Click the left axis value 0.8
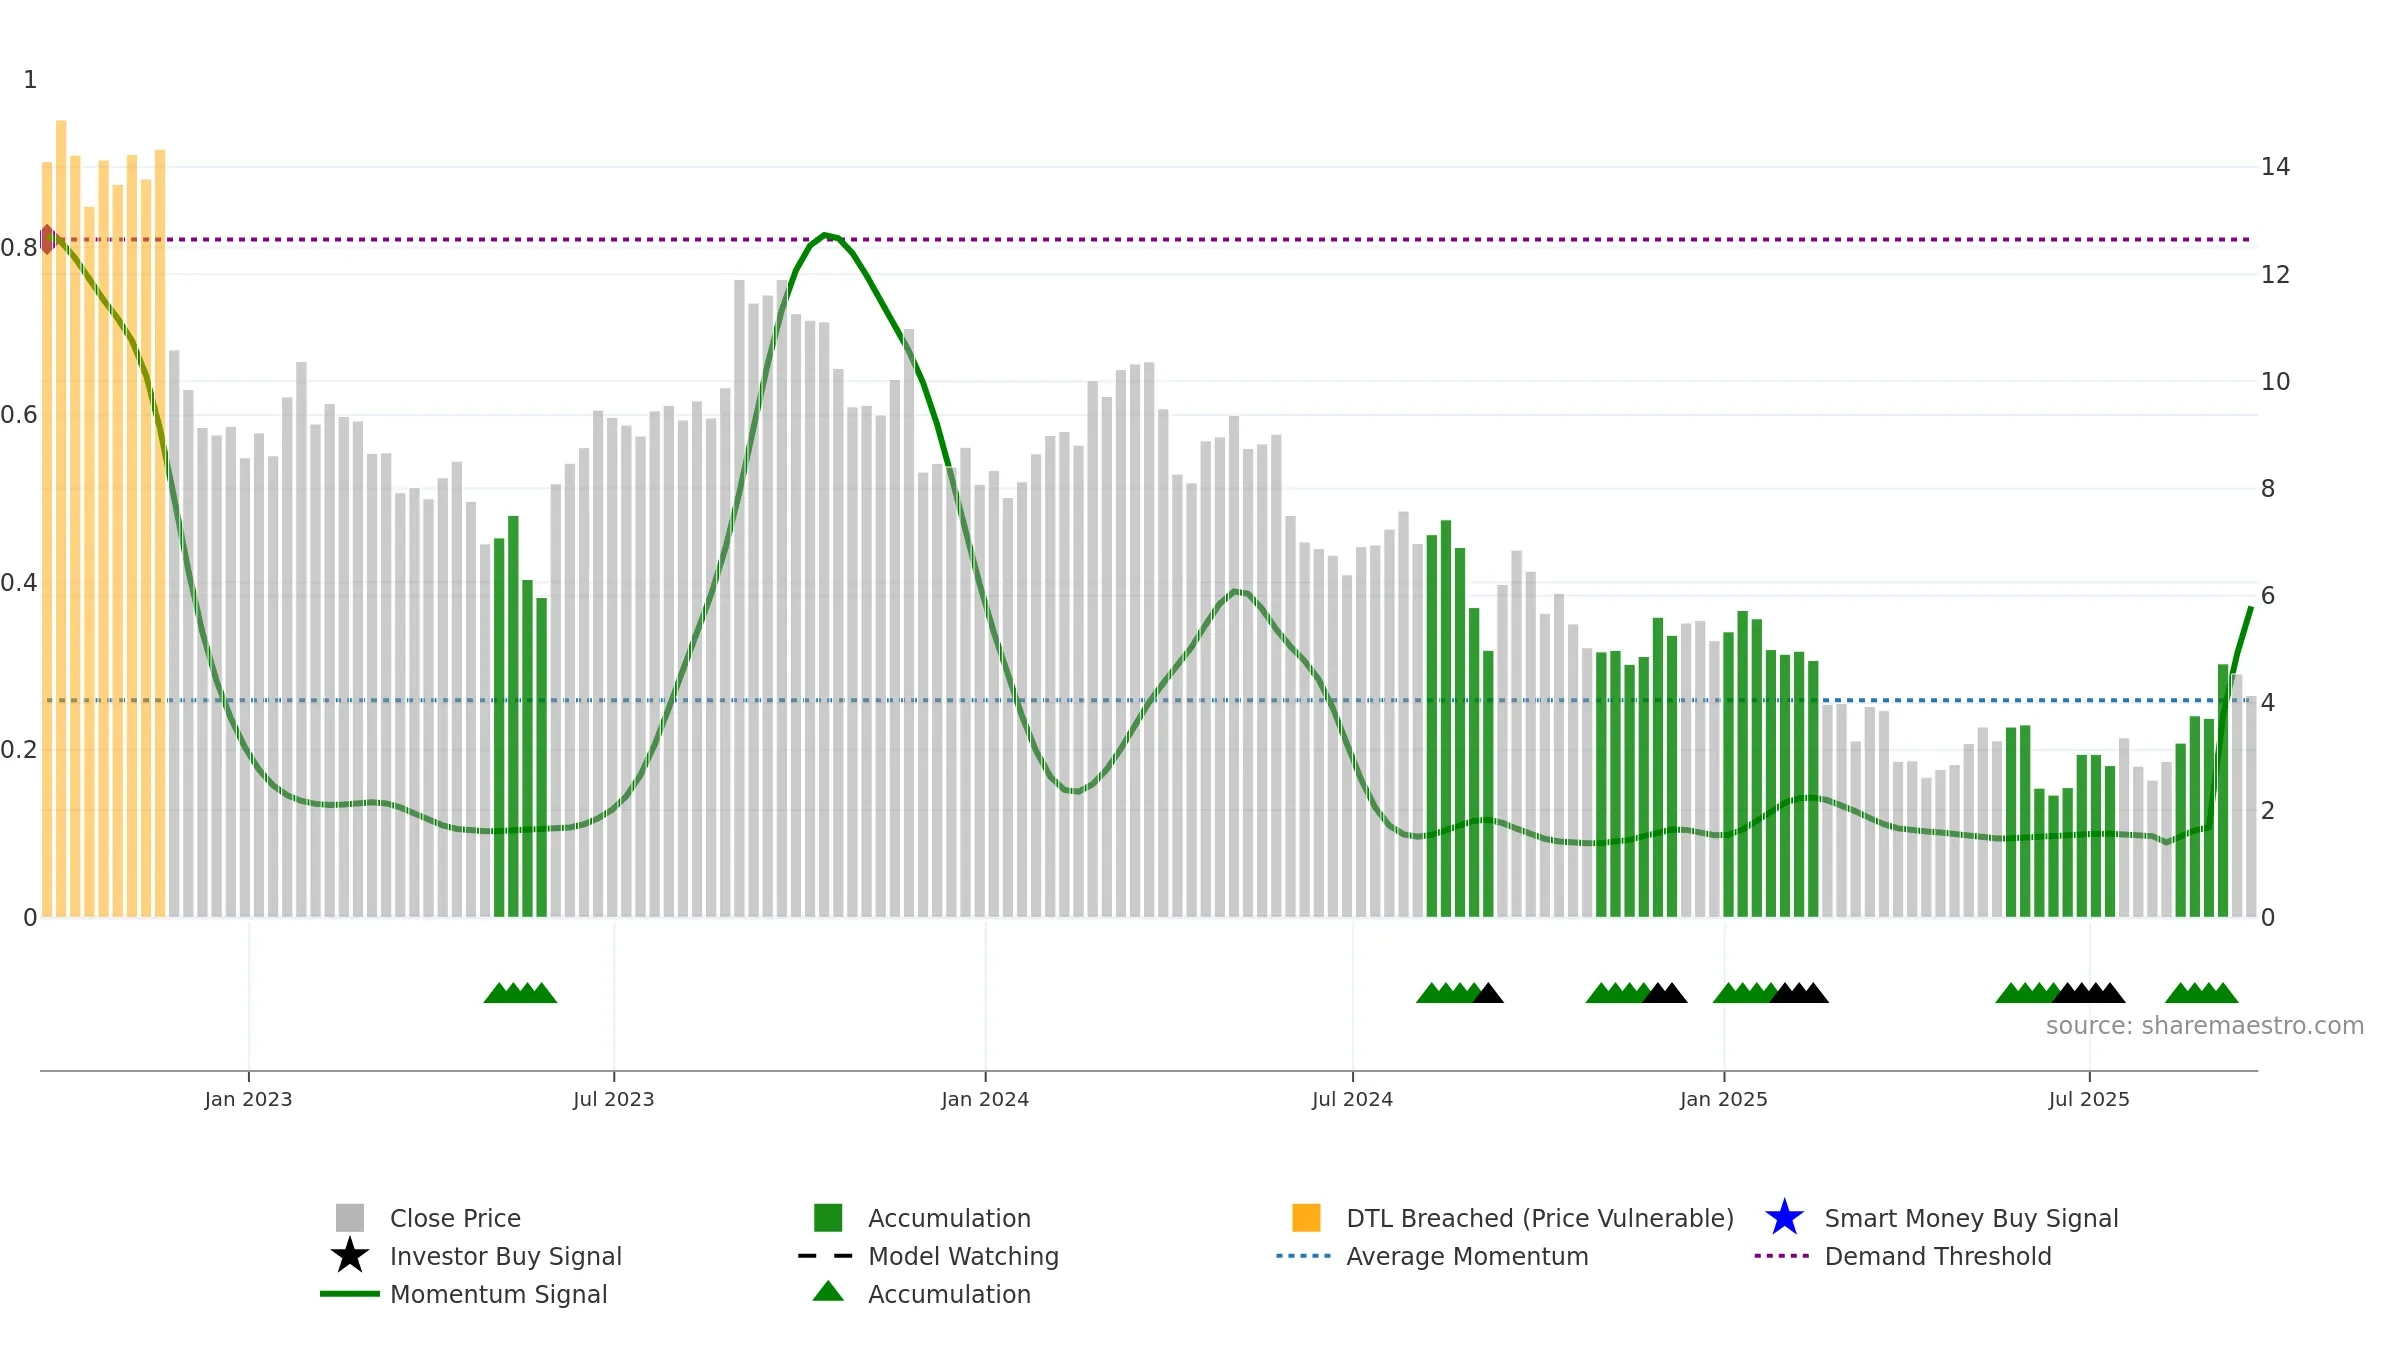 point(18,247)
